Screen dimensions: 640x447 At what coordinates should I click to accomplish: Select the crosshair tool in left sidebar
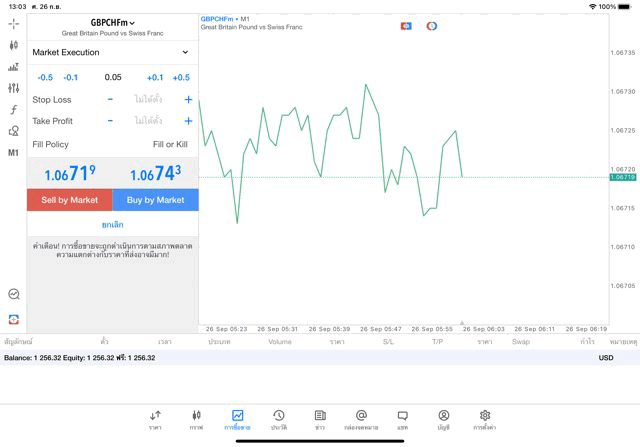click(13, 23)
